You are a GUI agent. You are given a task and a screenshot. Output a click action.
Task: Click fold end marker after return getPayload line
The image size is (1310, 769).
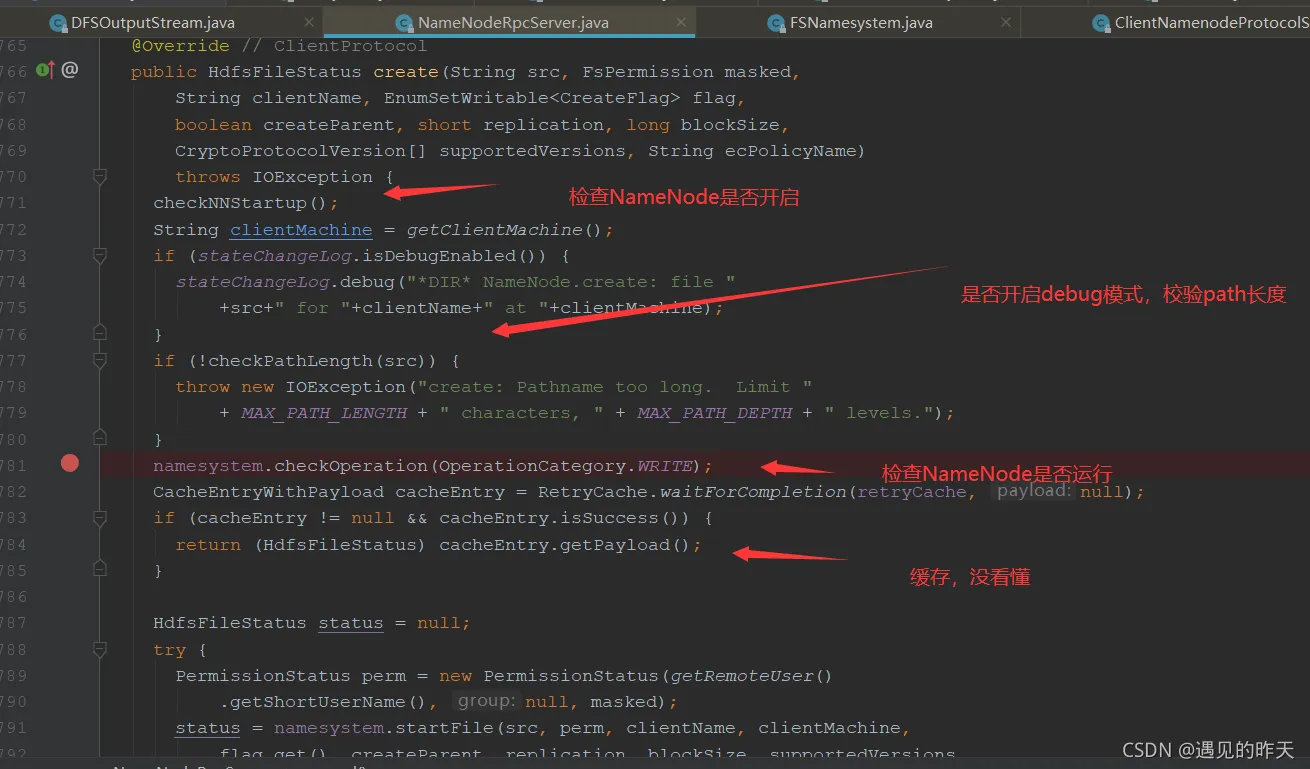click(100, 569)
